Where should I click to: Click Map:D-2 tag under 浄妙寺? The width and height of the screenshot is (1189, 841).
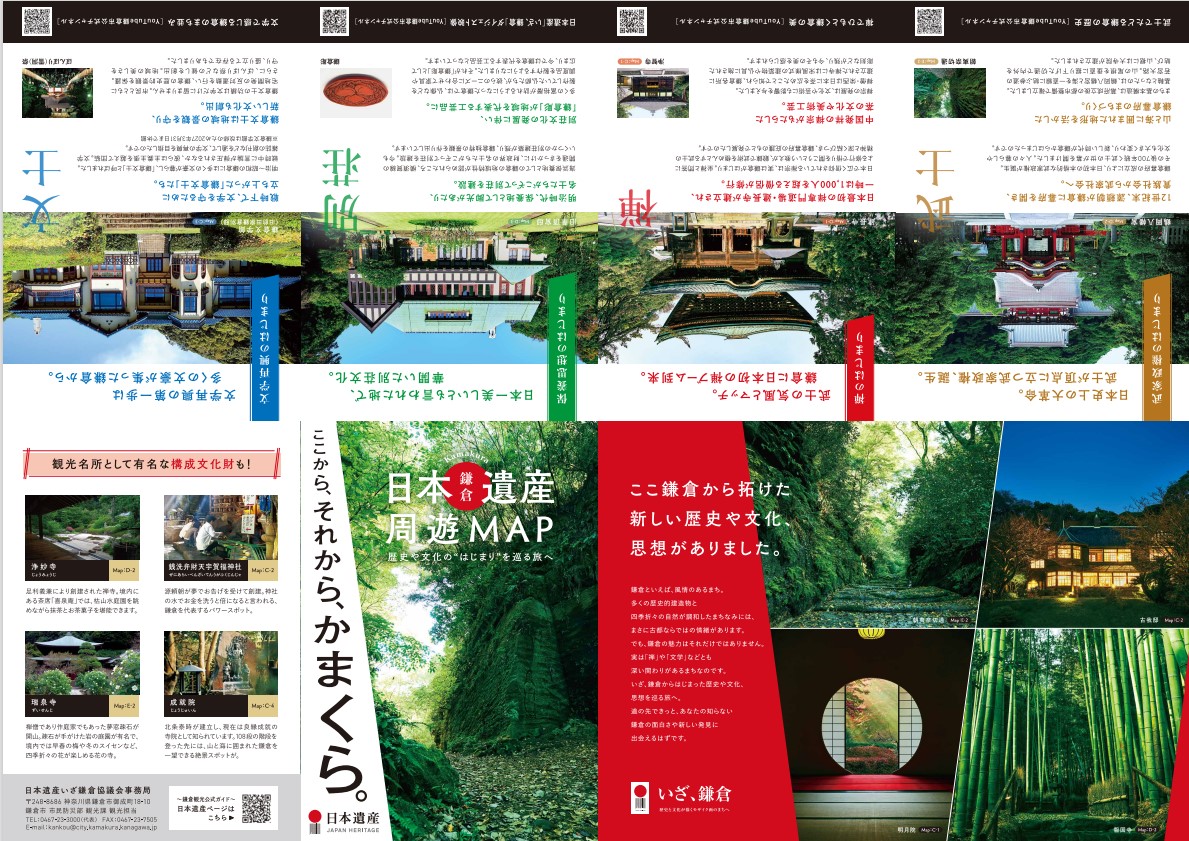(x=124, y=570)
